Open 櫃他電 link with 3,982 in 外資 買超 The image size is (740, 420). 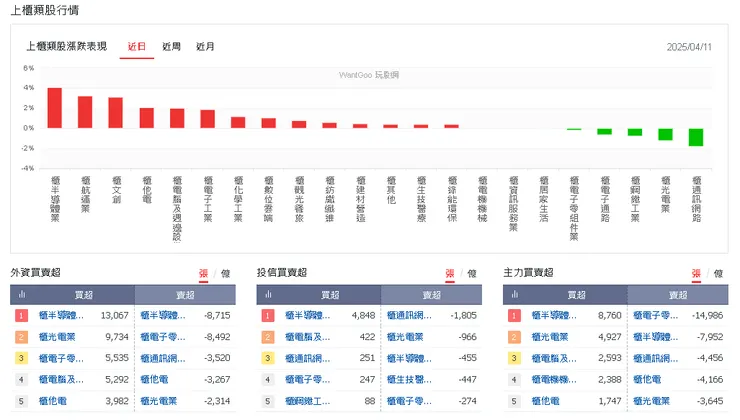[x=52, y=401]
